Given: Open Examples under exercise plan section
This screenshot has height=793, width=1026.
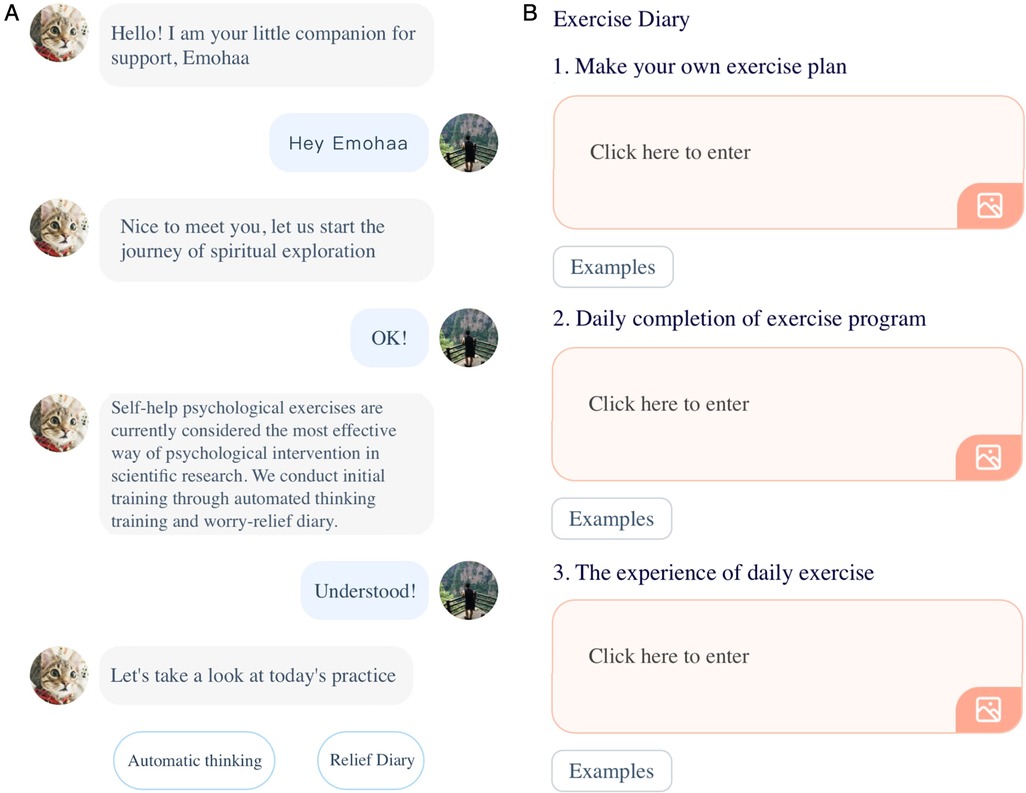Looking at the screenshot, I should [x=613, y=267].
